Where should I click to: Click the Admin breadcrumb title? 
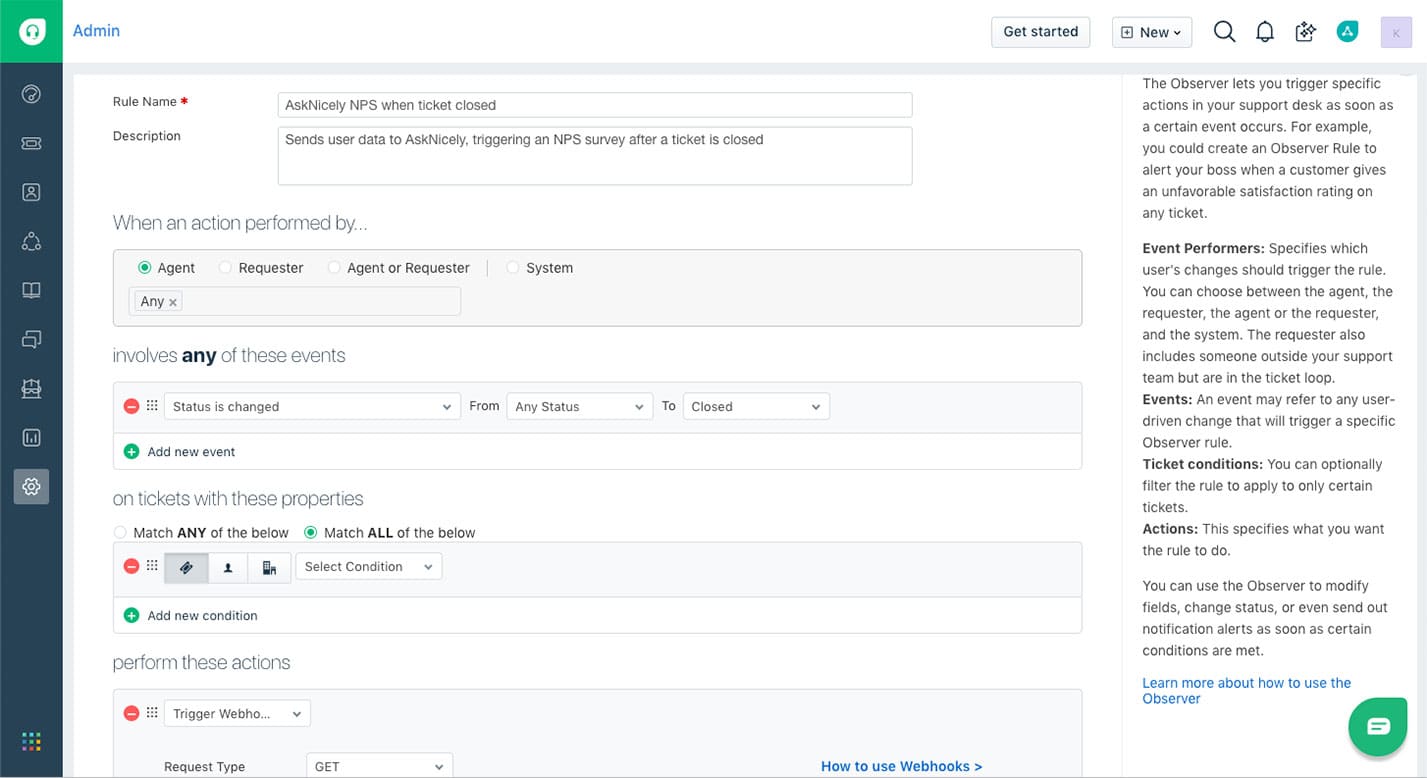coord(96,31)
